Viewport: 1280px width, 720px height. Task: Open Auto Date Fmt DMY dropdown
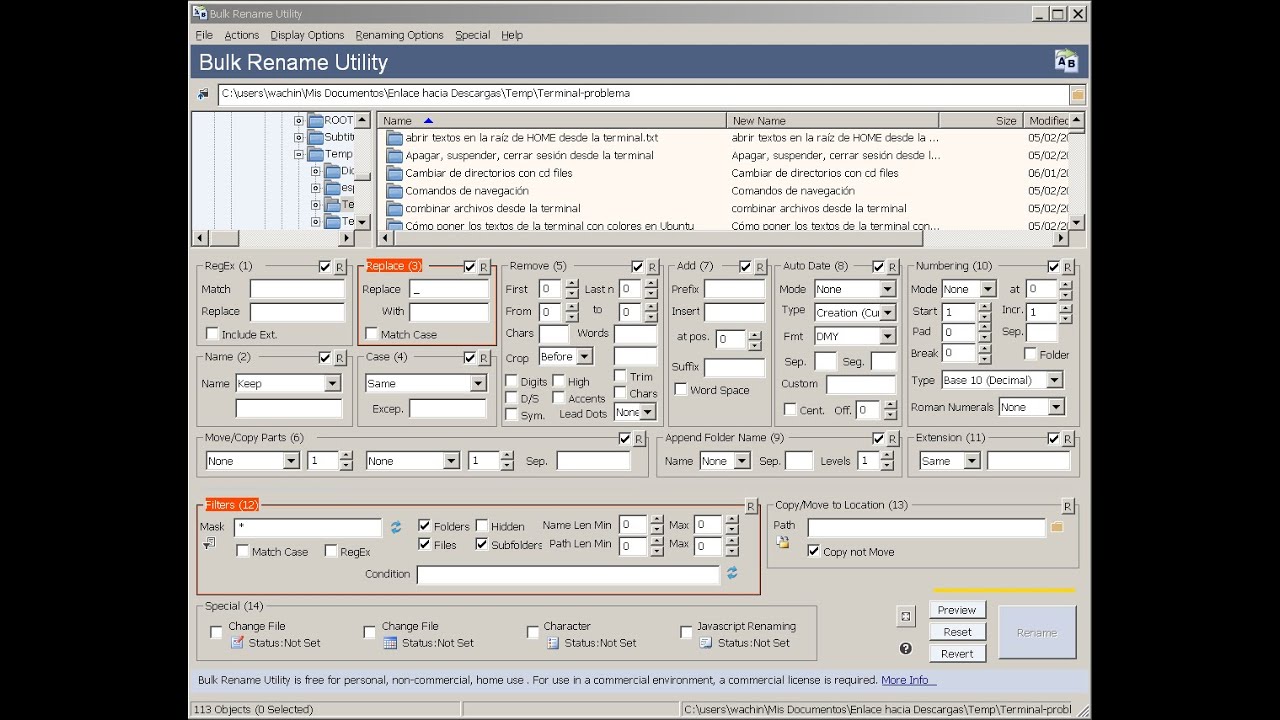click(887, 337)
